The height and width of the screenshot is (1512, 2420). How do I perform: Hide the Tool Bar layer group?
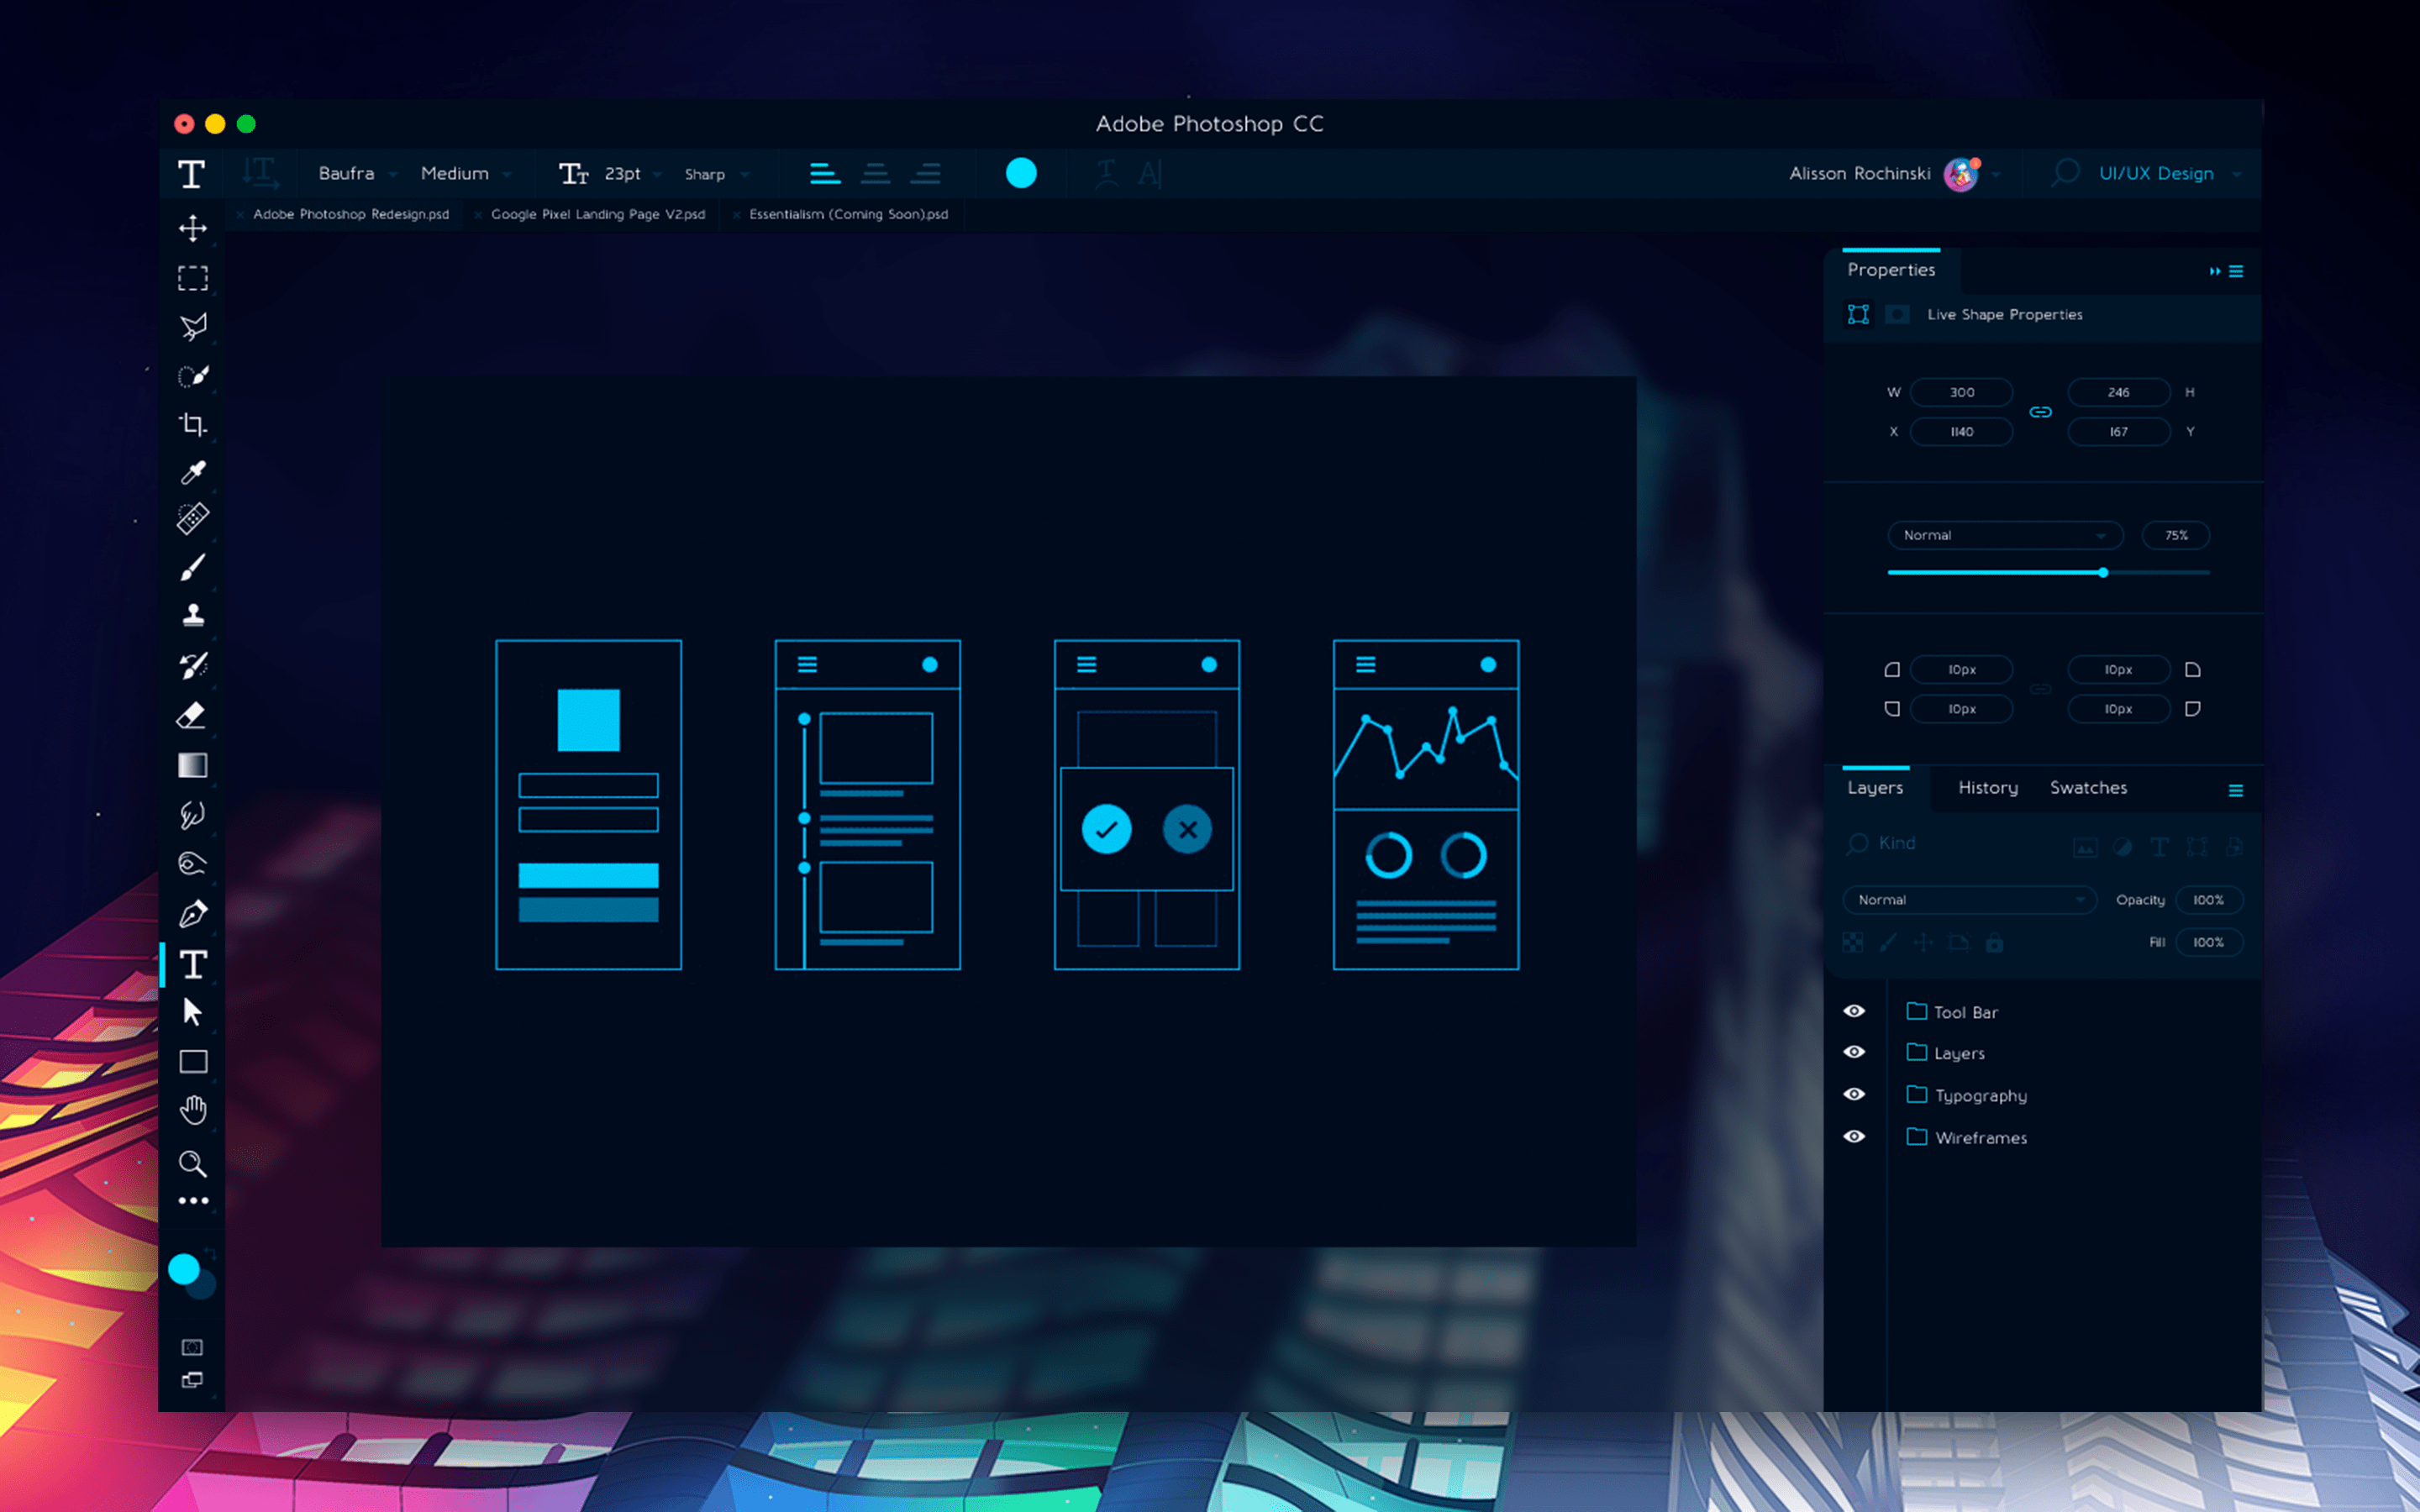1854,1011
